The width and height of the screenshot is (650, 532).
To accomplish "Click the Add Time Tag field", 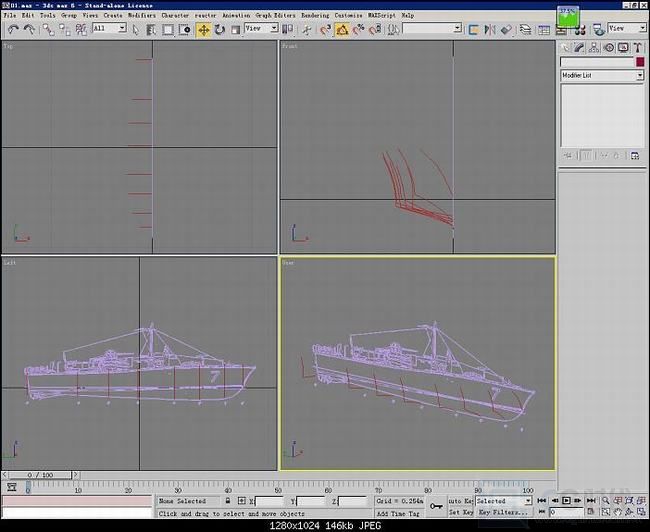I will point(398,513).
